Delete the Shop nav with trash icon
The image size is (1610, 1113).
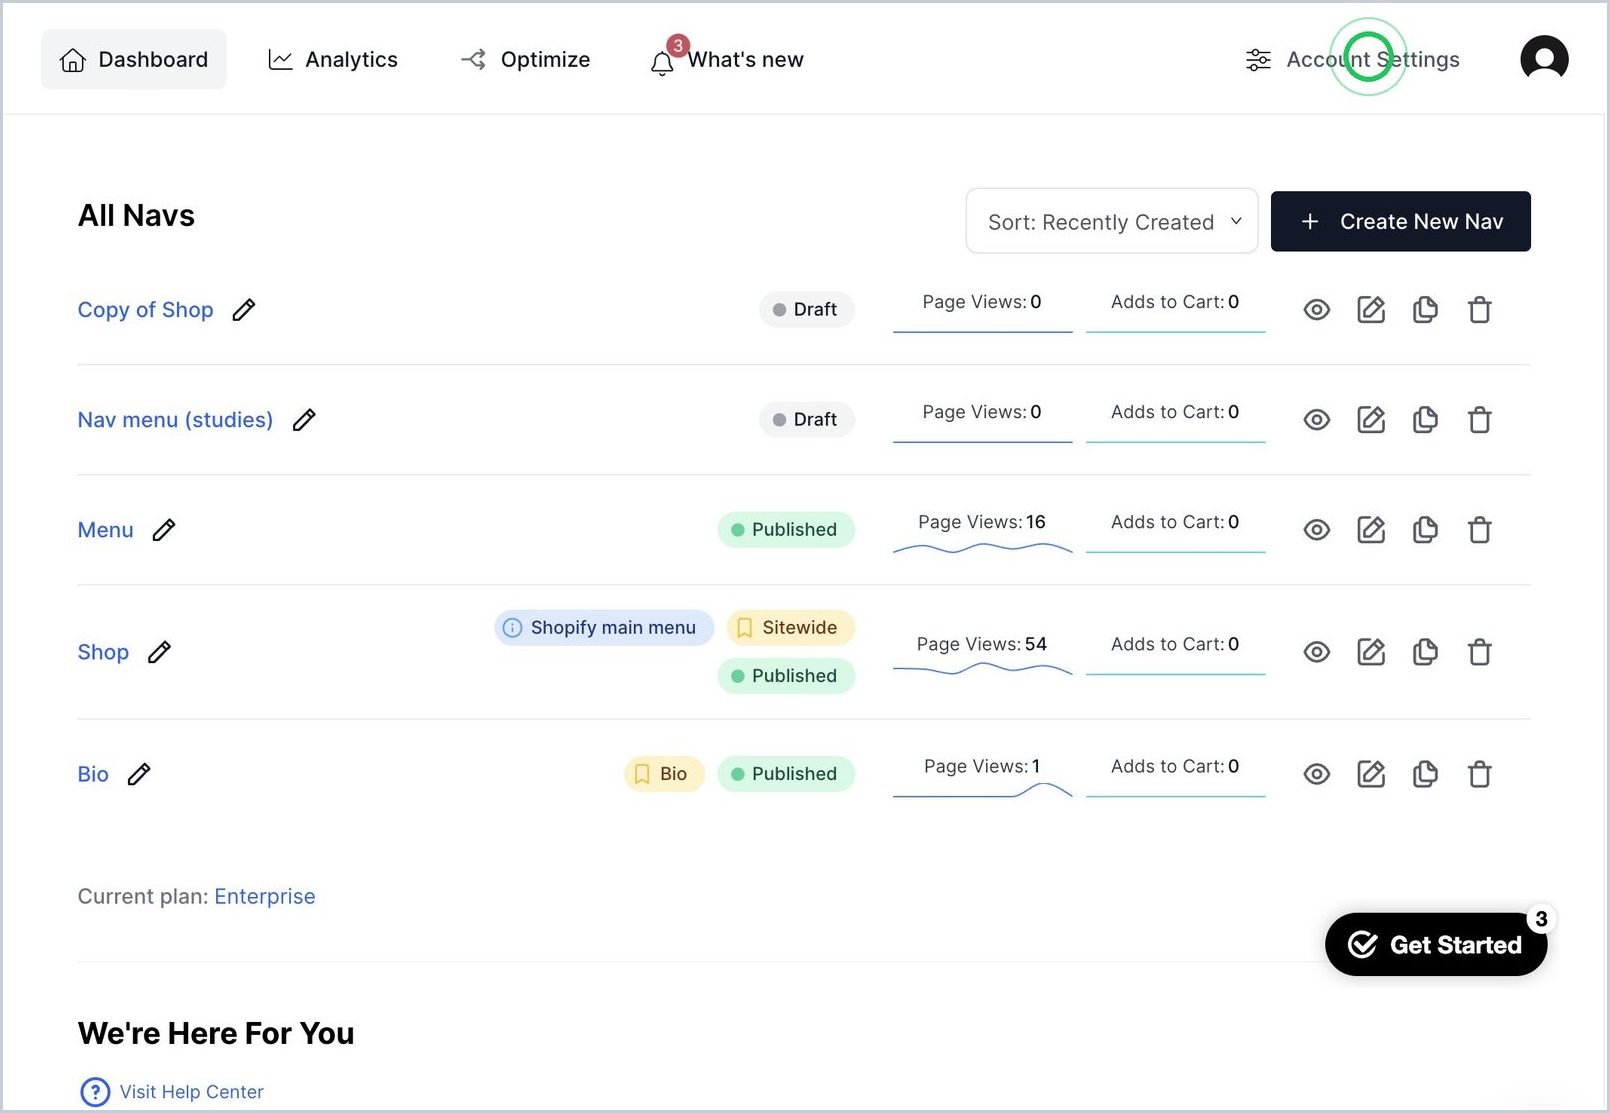click(x=1480, y=652)
